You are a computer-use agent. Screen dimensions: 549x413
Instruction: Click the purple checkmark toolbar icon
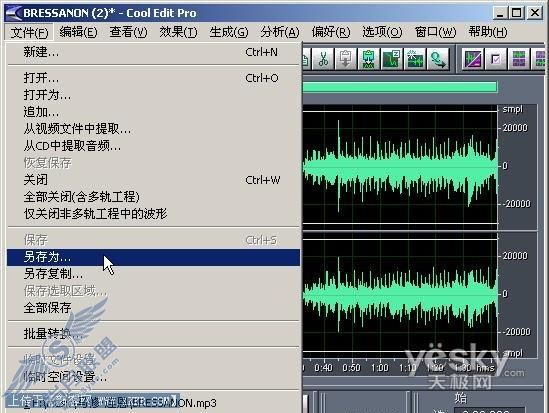pos(496,59)
